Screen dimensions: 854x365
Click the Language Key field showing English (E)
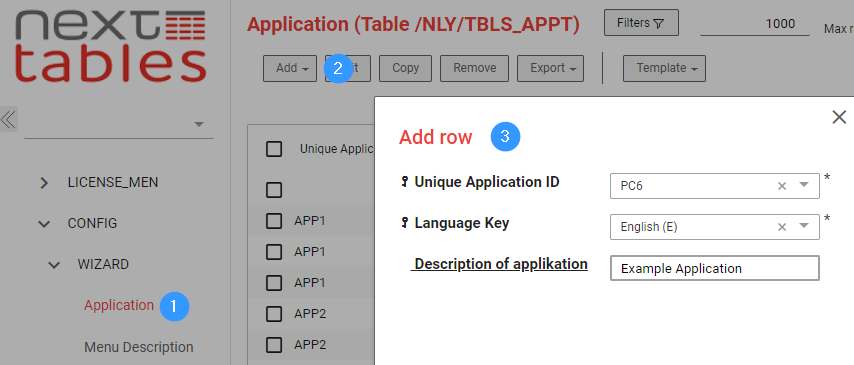715,227
